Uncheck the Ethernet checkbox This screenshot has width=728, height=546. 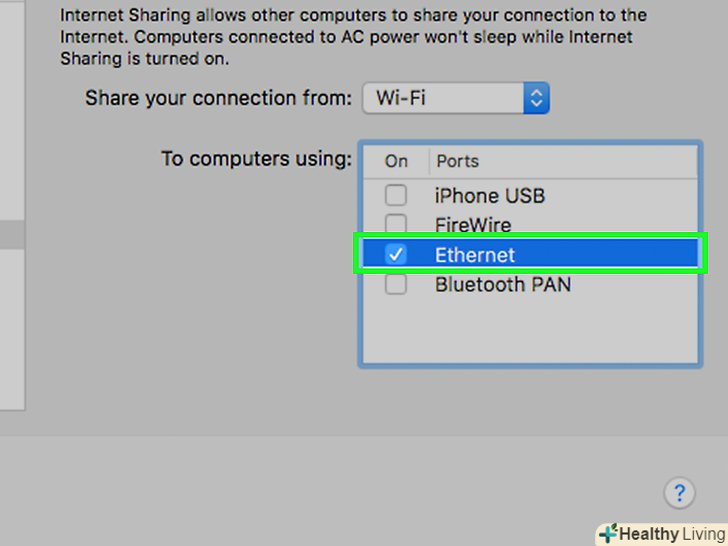[396, 254]
